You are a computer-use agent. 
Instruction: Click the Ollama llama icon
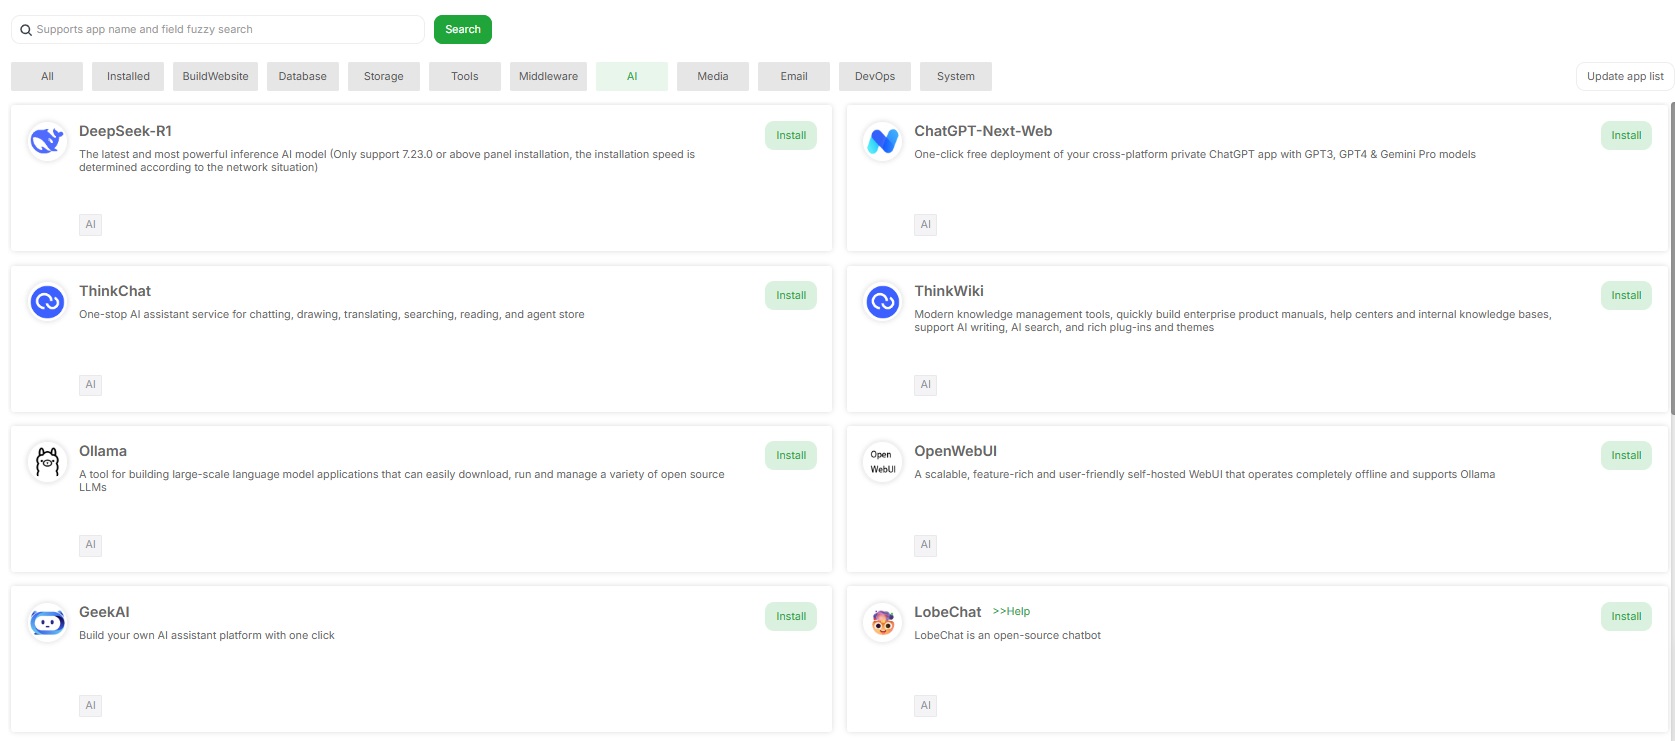click(x=47, y=461)
